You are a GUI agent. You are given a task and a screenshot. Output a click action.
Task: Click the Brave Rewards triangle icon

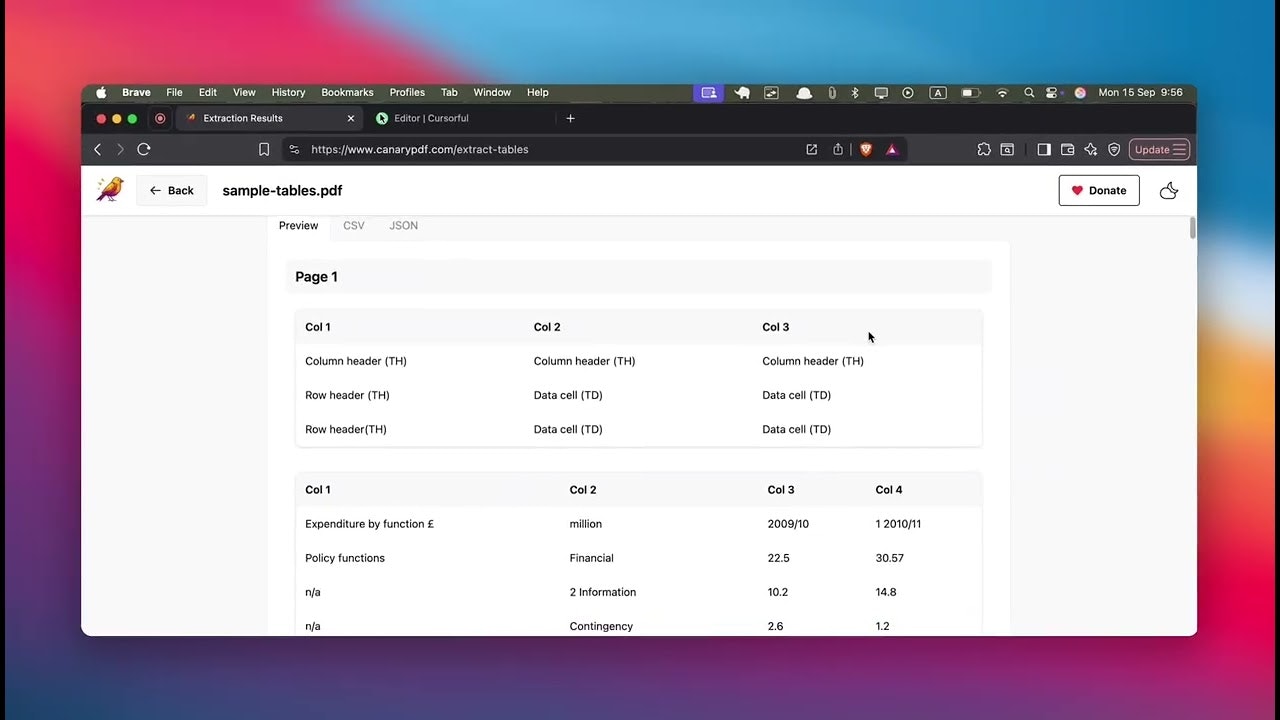pos(892,149)
